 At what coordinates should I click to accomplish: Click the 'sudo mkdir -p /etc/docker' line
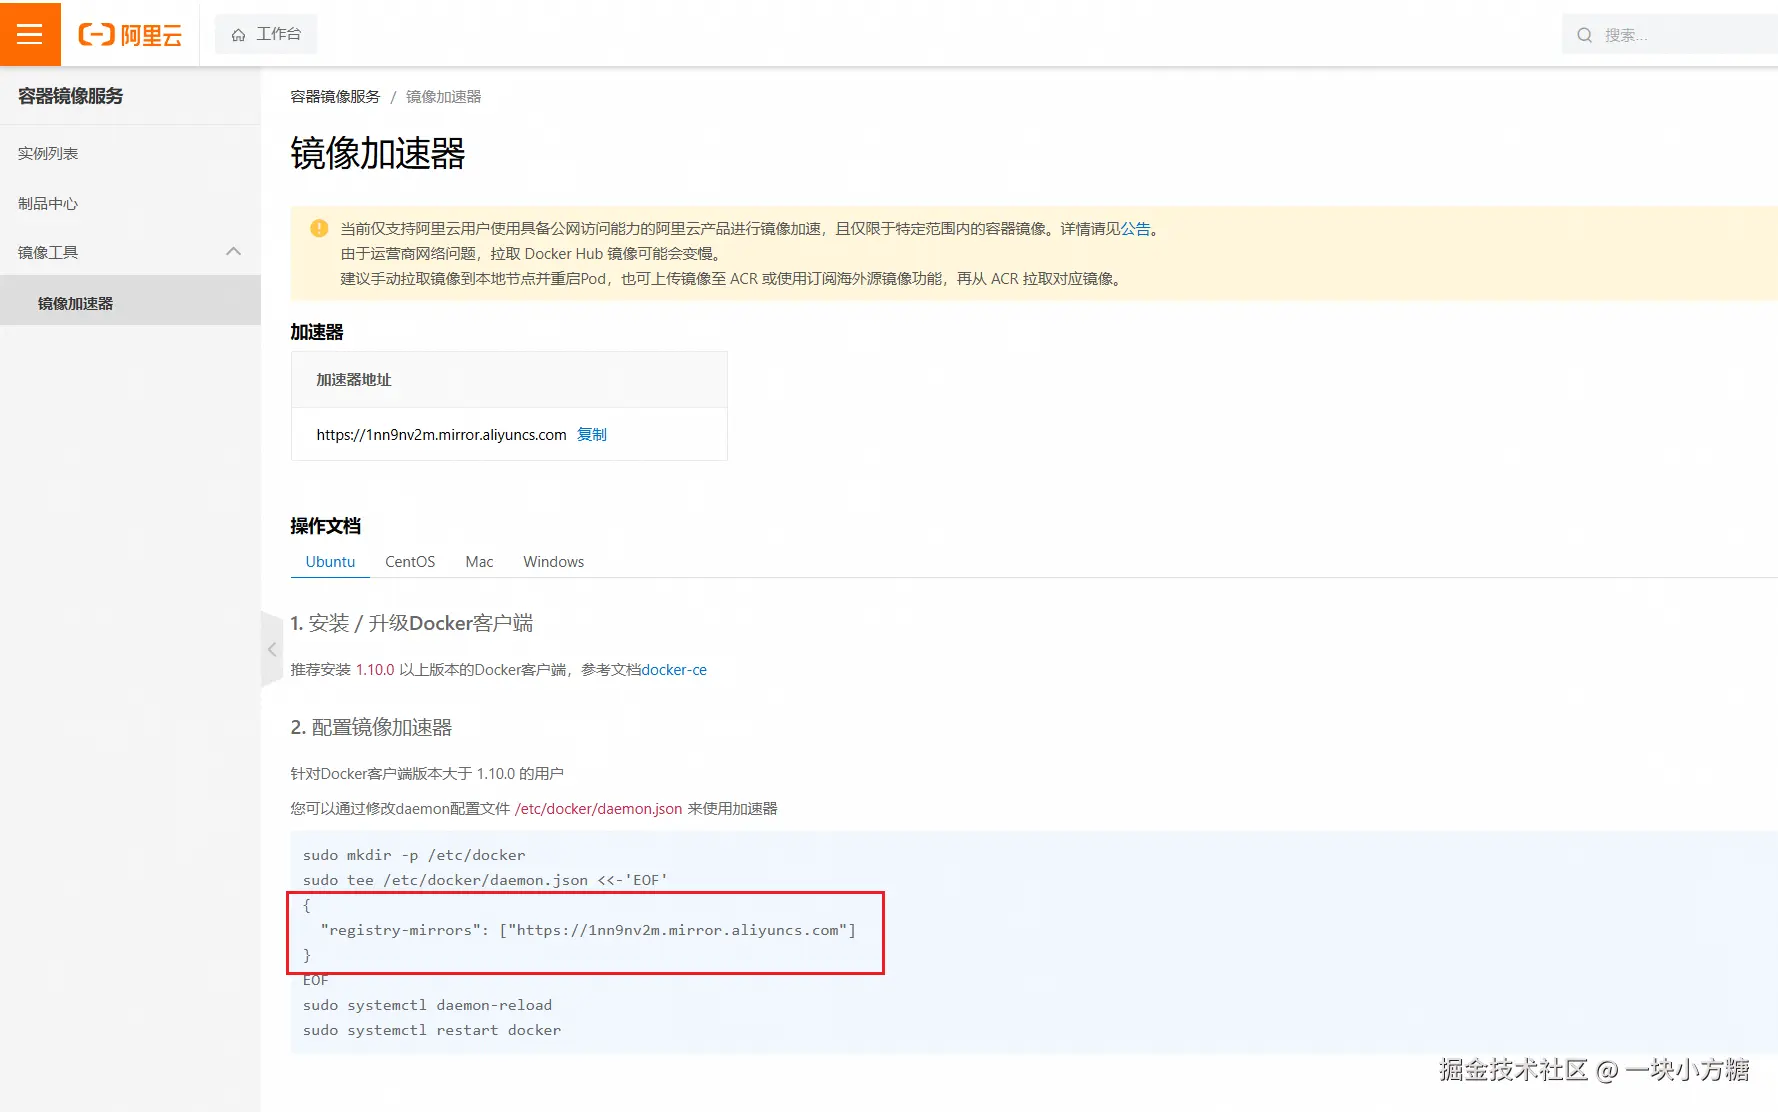pos(414,855)
